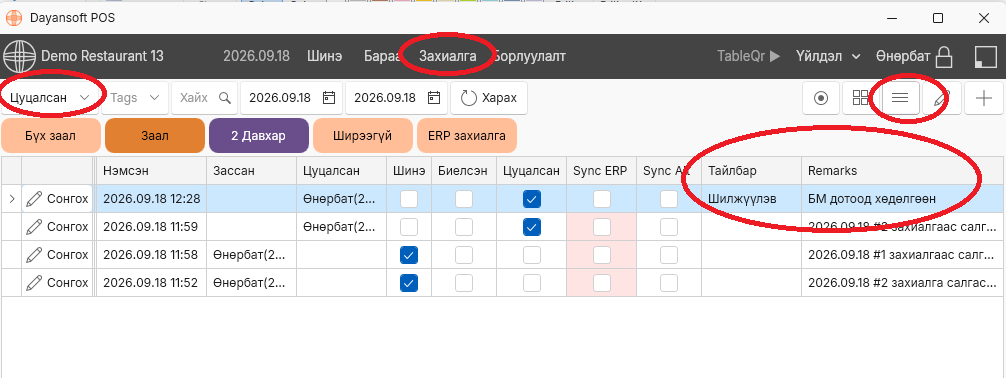Sort by the Зассан column header

point(252,171)
